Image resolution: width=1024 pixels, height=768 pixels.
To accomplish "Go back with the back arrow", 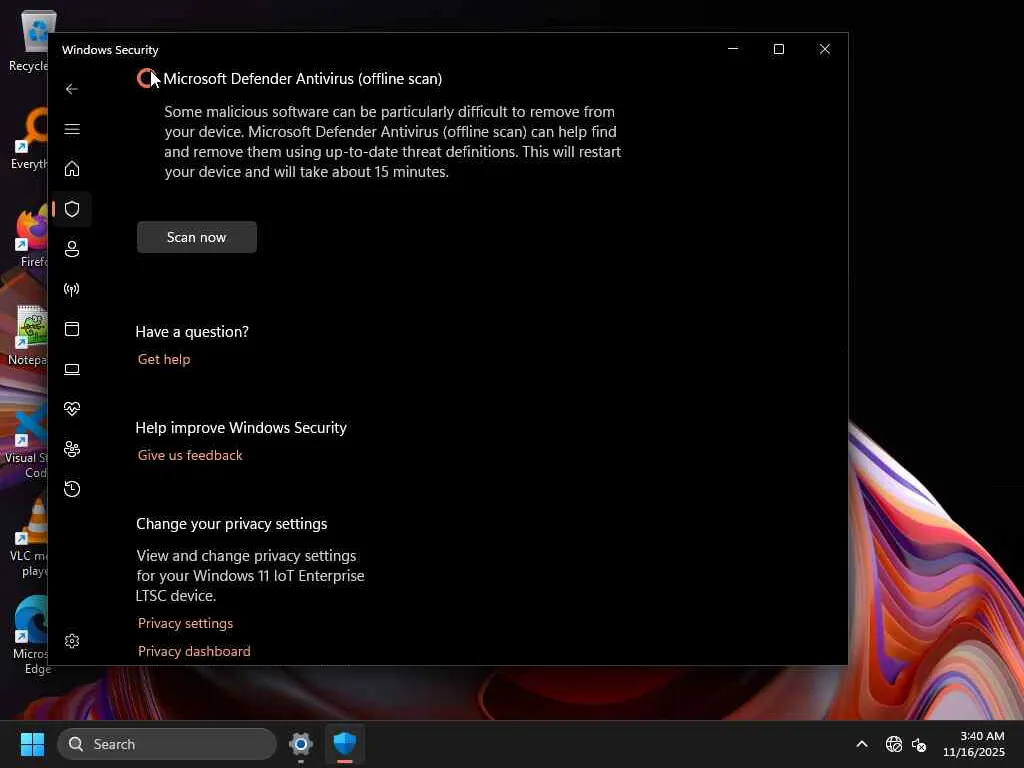I will (72, 89).
